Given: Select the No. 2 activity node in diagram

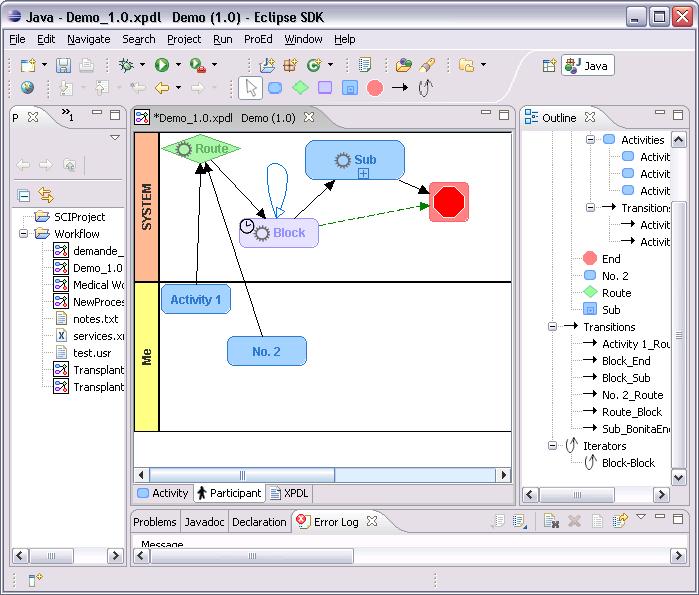Looking at the screenshot, I should coord(266,351).
